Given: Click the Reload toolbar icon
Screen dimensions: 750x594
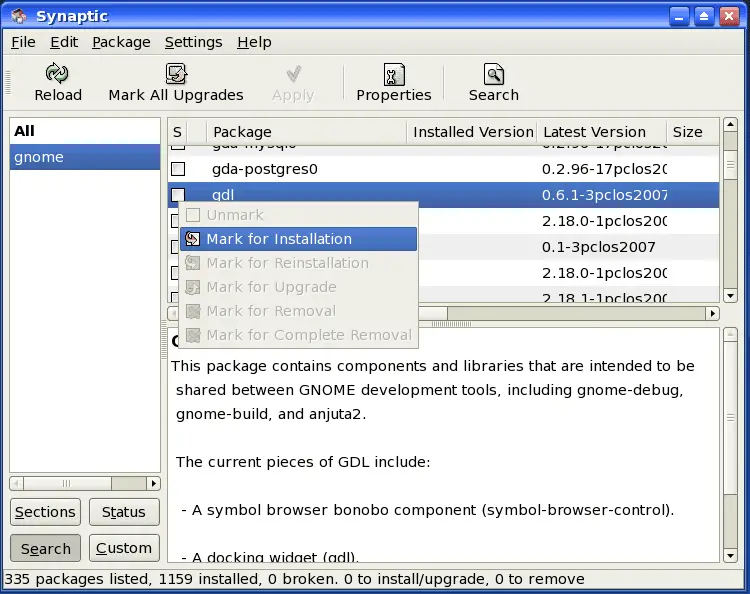Looking at the screenshot, I should [57, 73].
